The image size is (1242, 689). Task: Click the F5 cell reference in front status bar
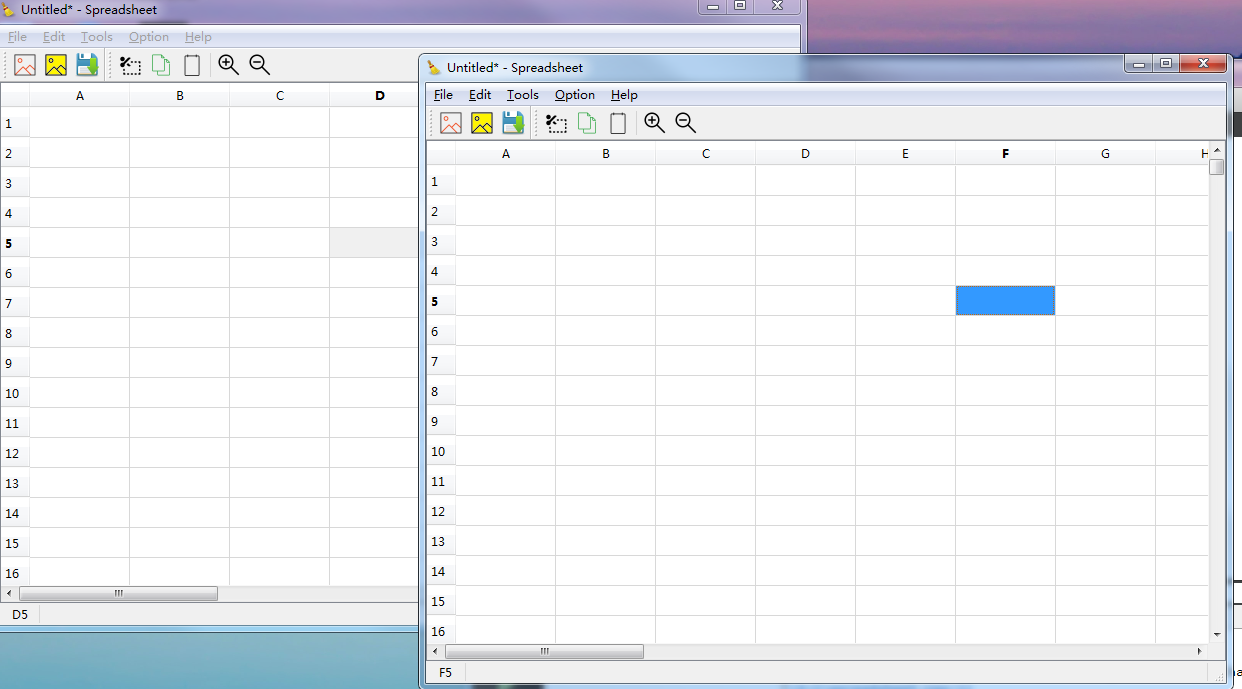(x=446, y=672)
